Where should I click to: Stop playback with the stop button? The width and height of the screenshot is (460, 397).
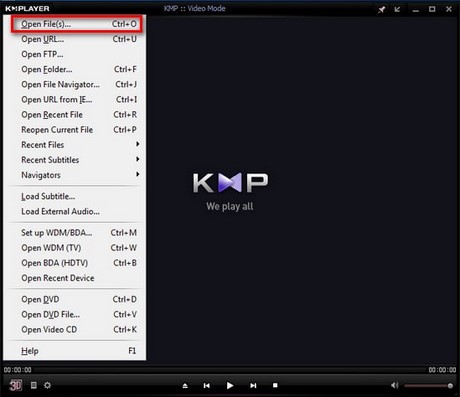(x=275, y=385)
